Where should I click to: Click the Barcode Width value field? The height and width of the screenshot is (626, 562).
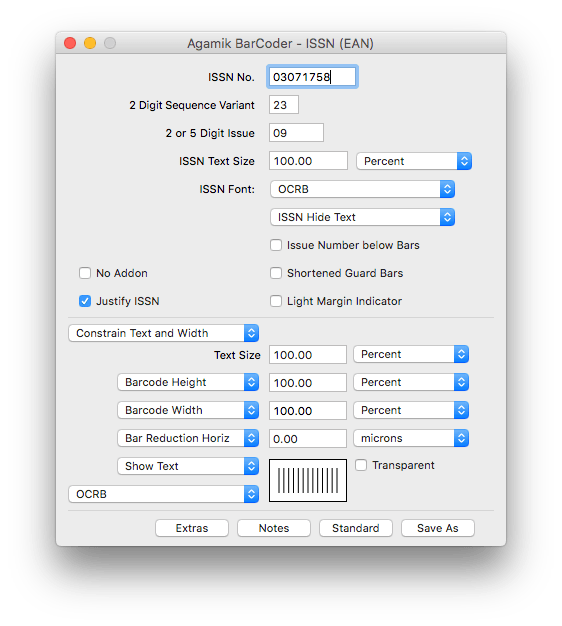308,411
